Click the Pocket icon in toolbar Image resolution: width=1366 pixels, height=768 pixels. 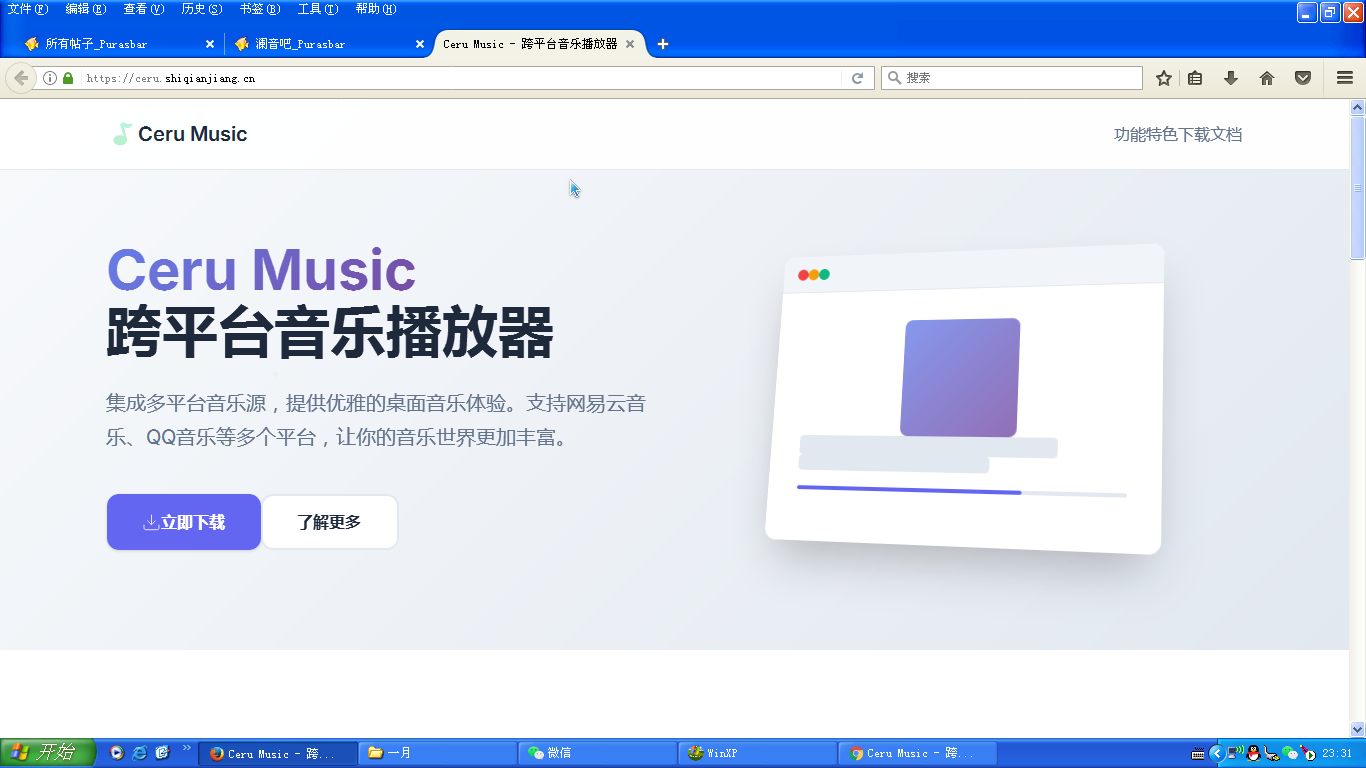[1302, 78]
